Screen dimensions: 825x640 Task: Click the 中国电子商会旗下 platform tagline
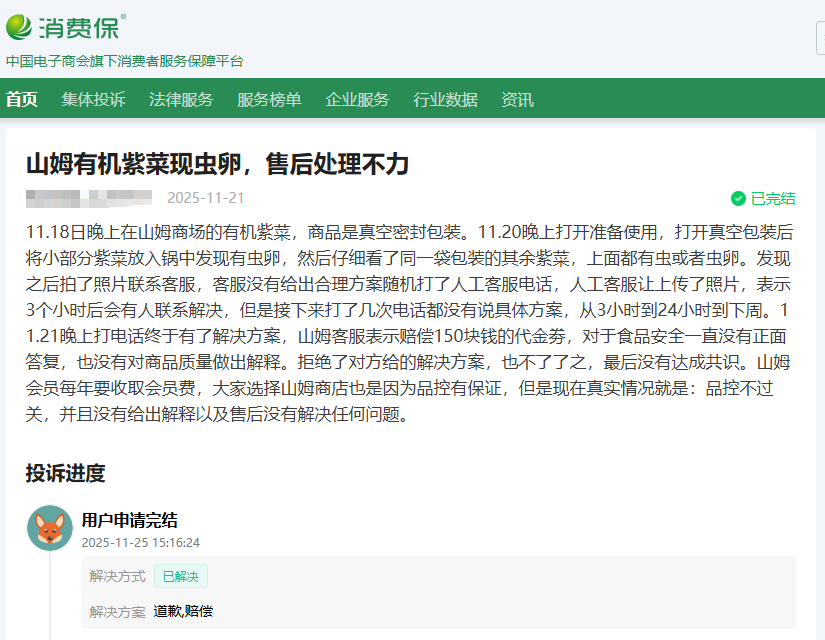124,61
